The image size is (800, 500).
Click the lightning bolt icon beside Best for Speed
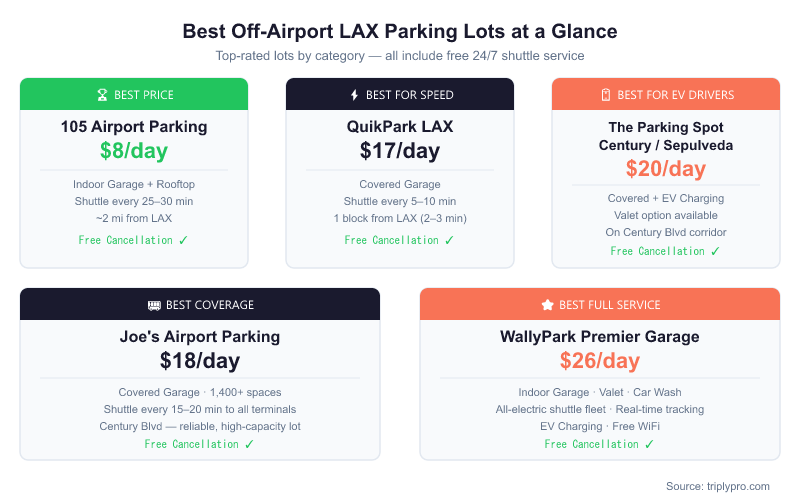[x=353, y=95]
